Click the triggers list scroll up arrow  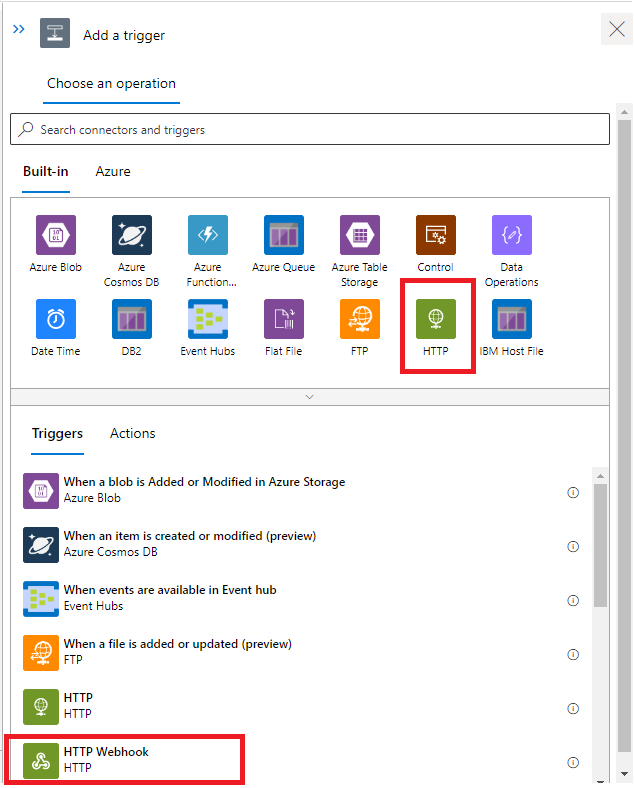pos(600,475)
